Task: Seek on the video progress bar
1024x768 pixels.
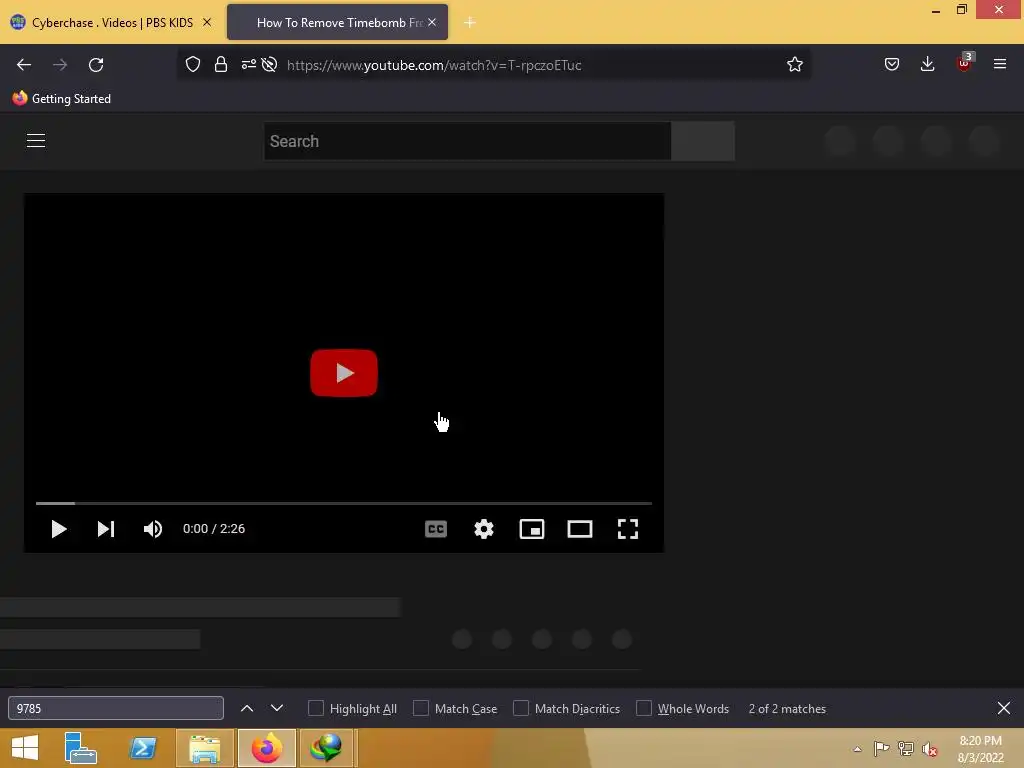Action: (344, 504)
